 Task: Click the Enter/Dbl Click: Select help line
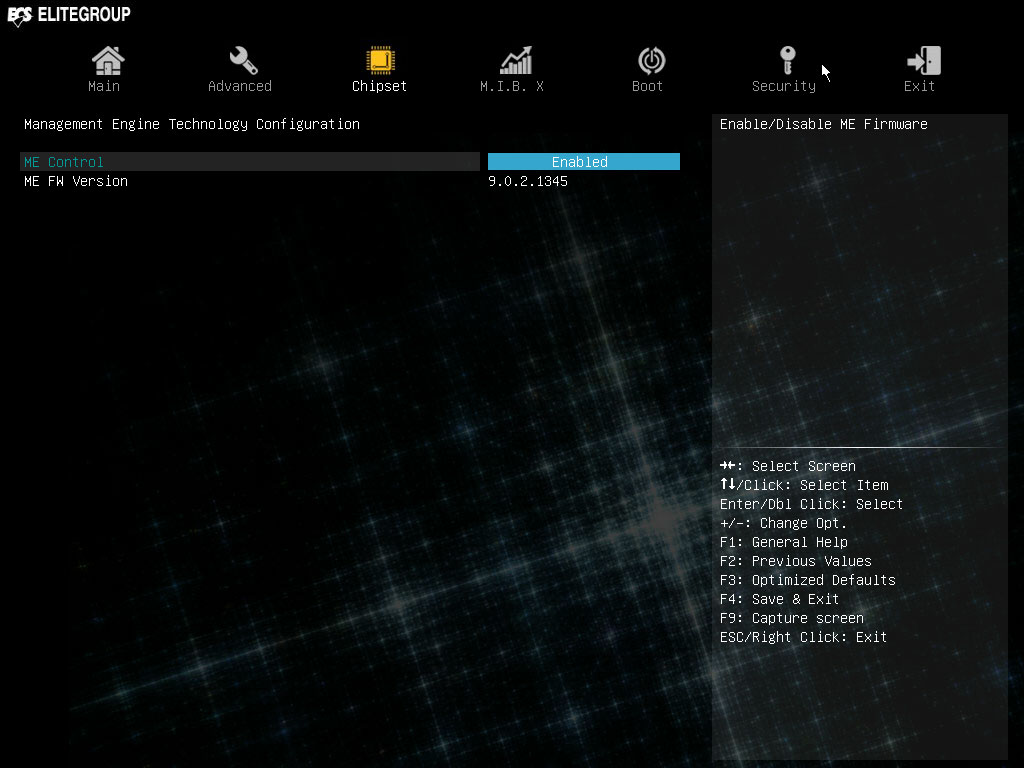[811, 504]
